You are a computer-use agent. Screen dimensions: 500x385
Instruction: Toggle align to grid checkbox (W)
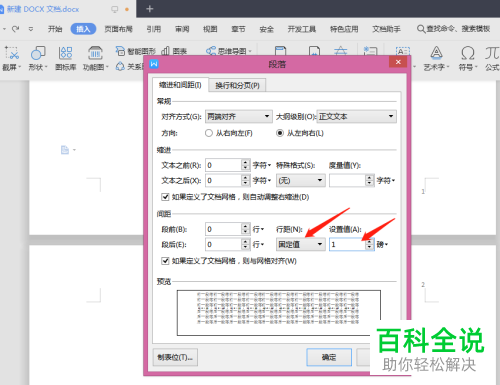point(165,261)
